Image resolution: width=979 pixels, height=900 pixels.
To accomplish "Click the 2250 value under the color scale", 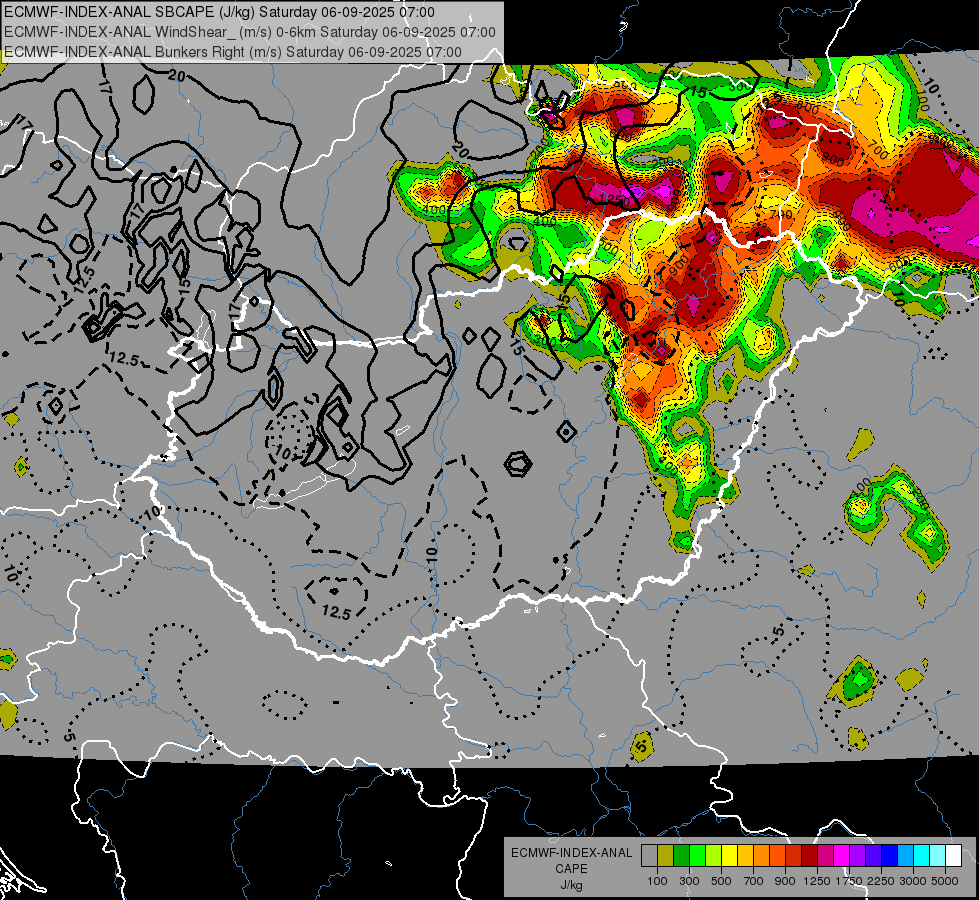I will pos(880,881).
